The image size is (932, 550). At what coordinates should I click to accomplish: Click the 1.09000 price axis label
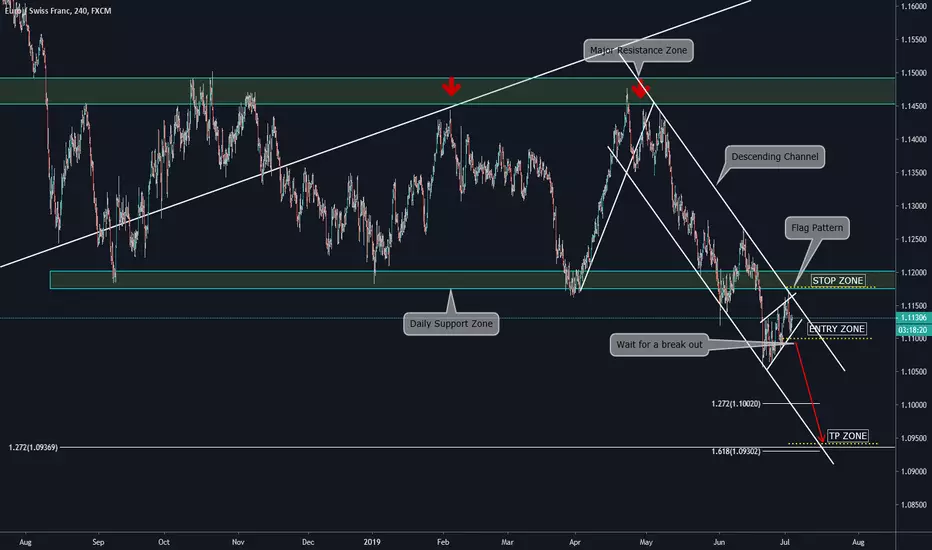pos(914,472)
